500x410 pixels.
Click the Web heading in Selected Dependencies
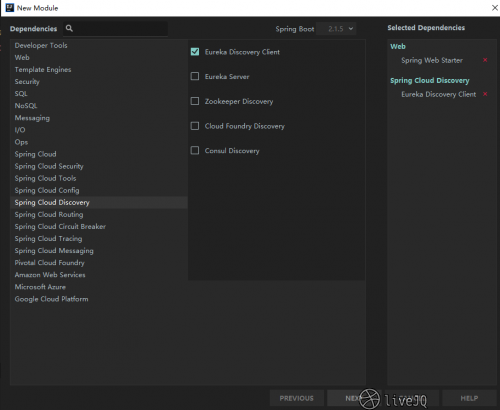pyautogui.click(x=398, y=46)
